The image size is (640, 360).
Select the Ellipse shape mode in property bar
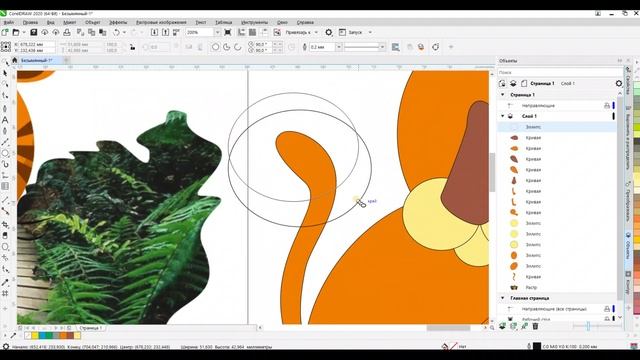[216, 47]
